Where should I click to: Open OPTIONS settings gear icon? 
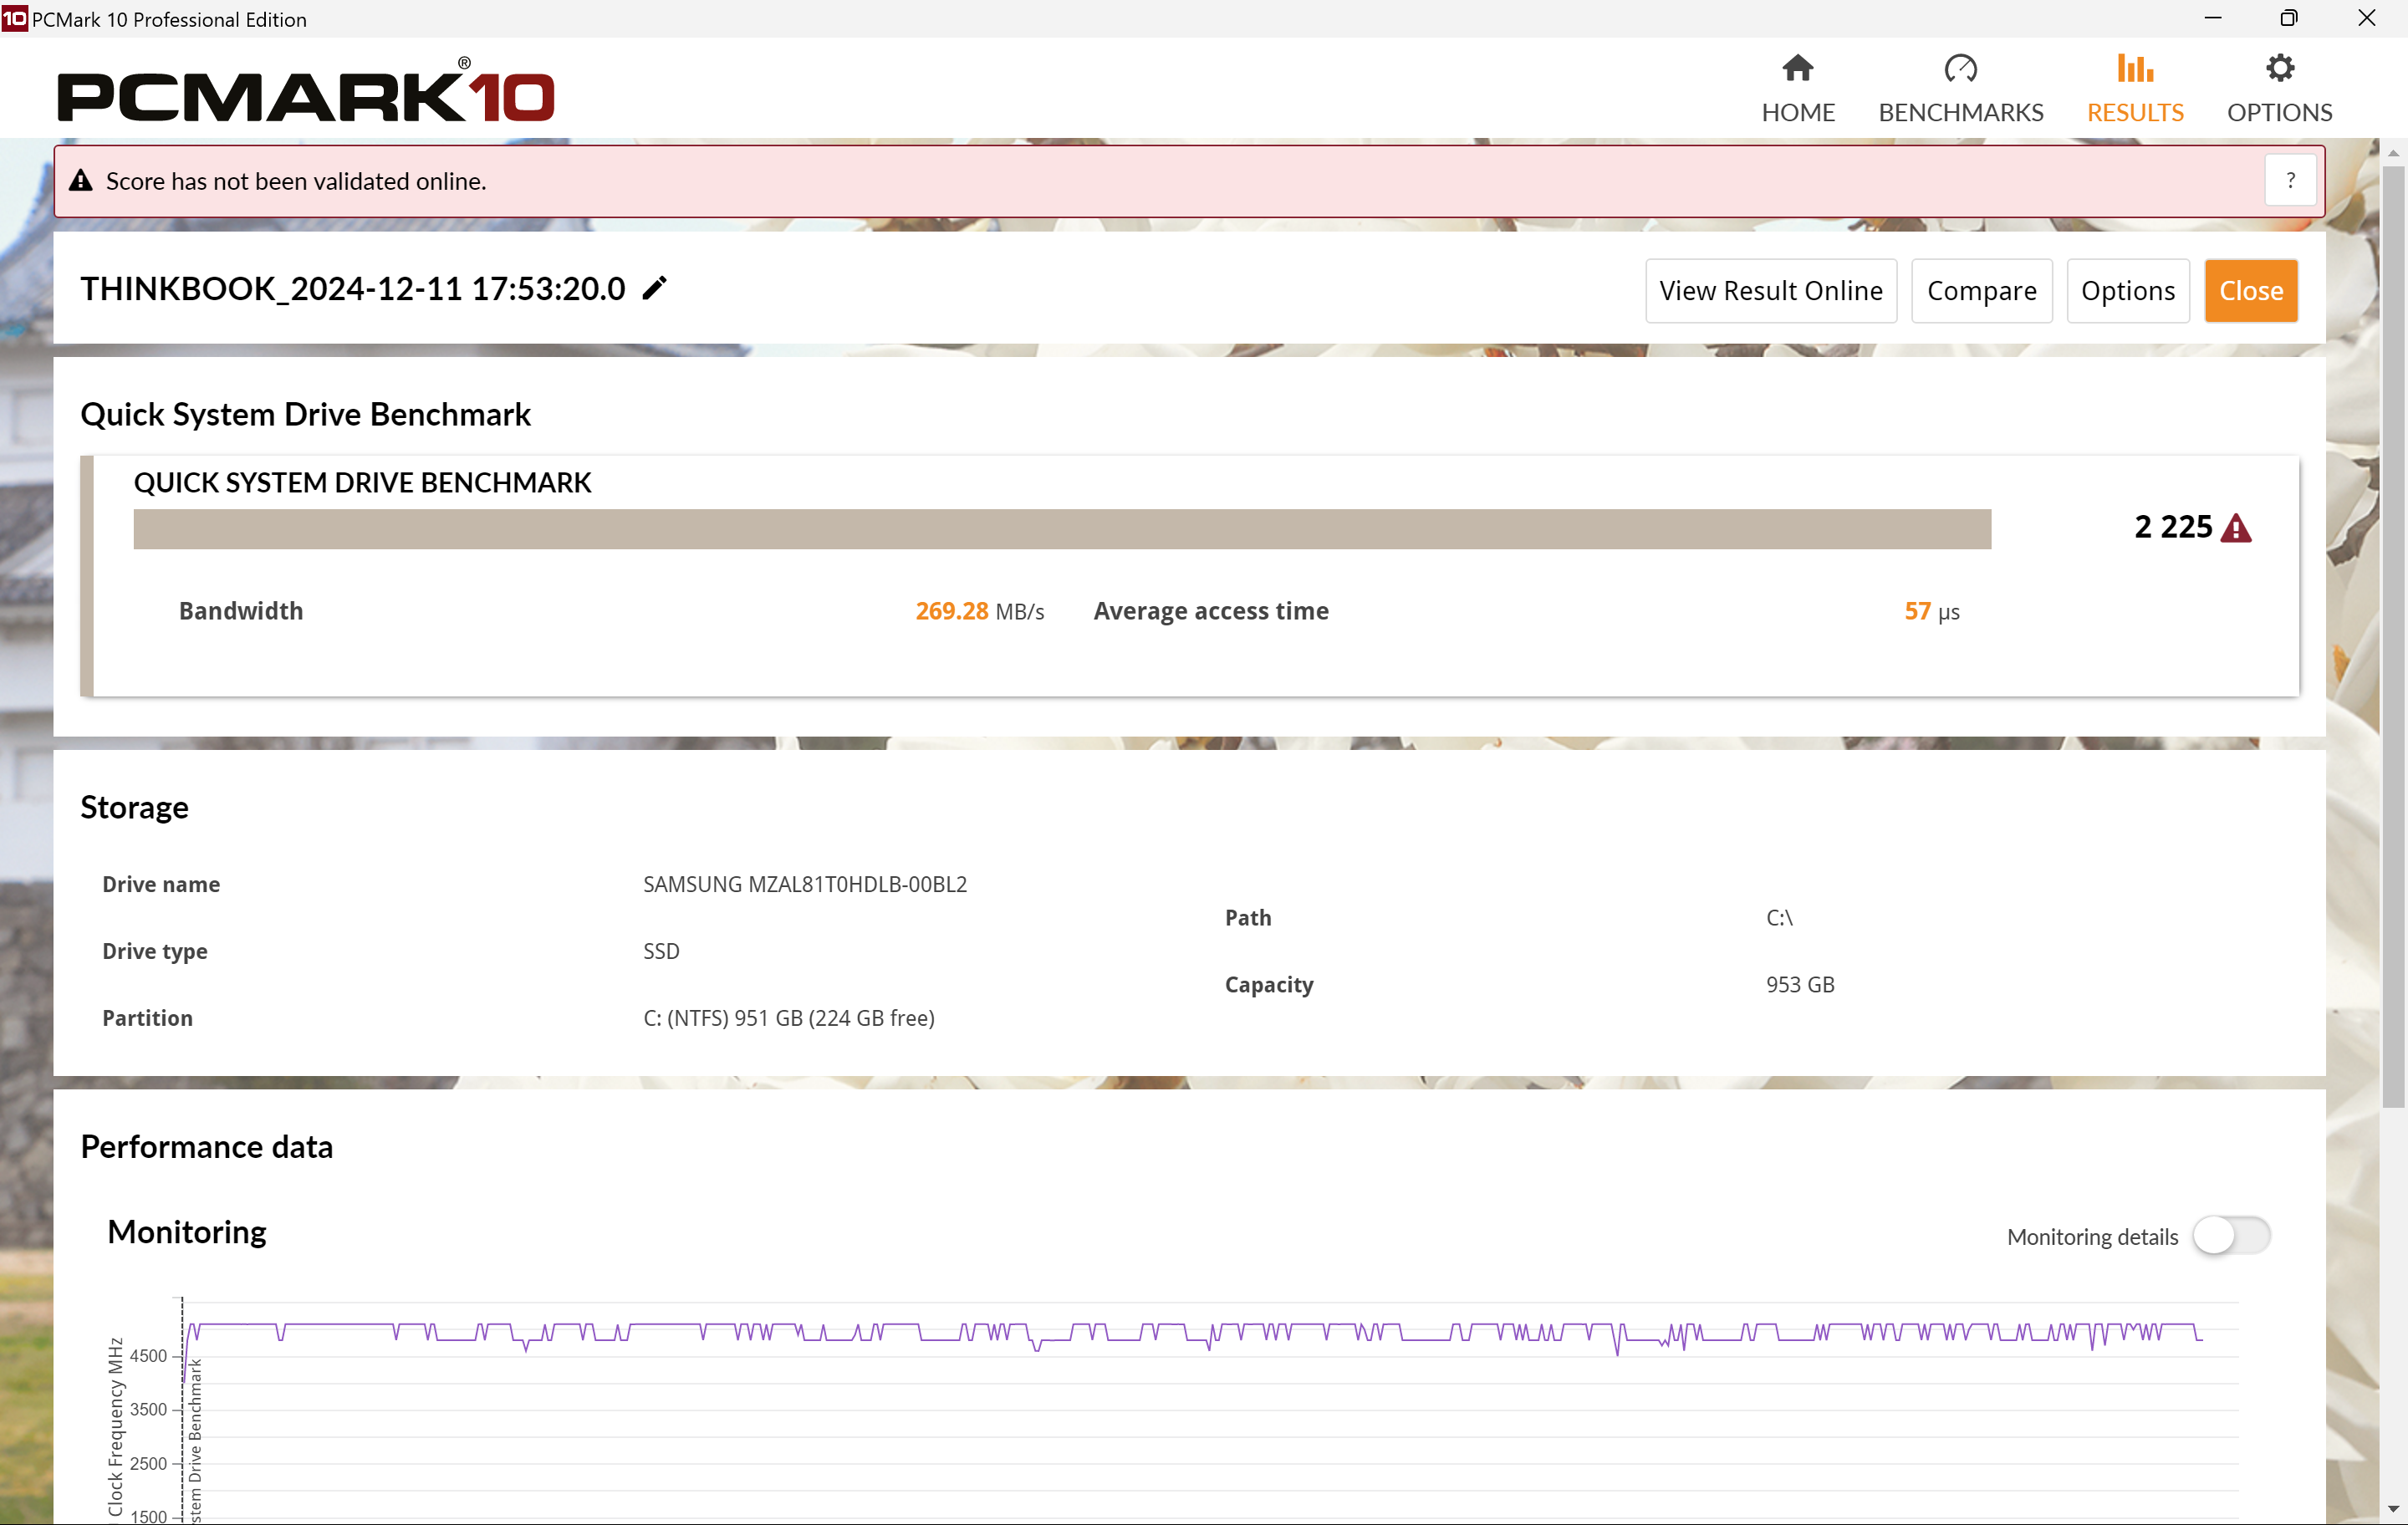tap(2278, 69)
